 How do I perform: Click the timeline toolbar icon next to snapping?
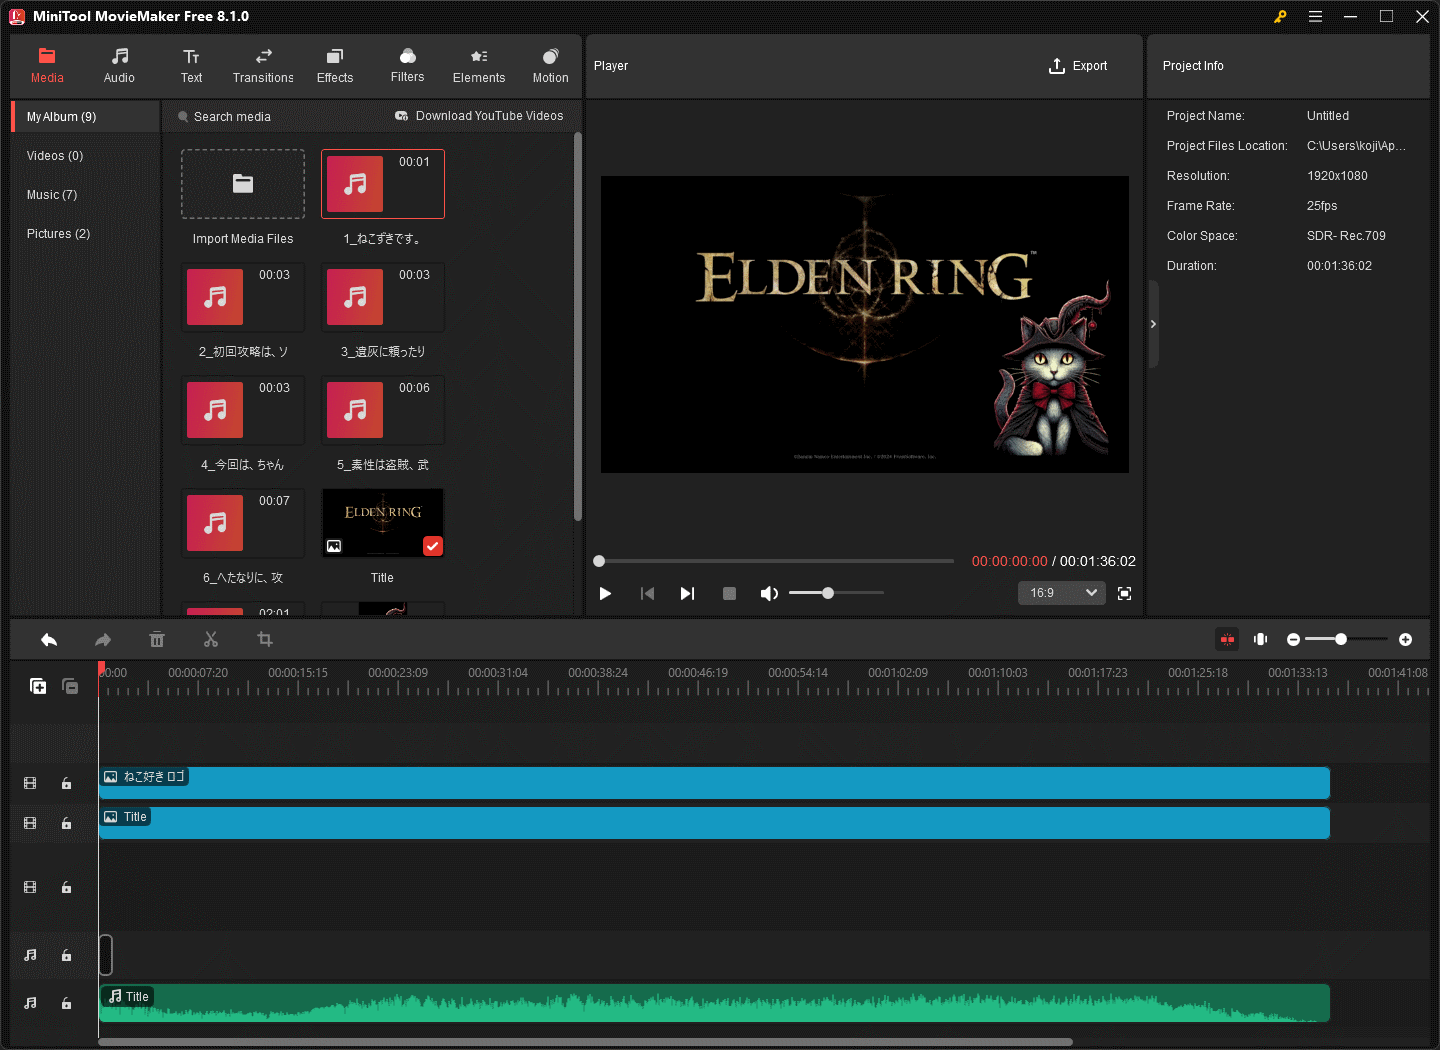pyautogui.click(x=1261, y=639)
